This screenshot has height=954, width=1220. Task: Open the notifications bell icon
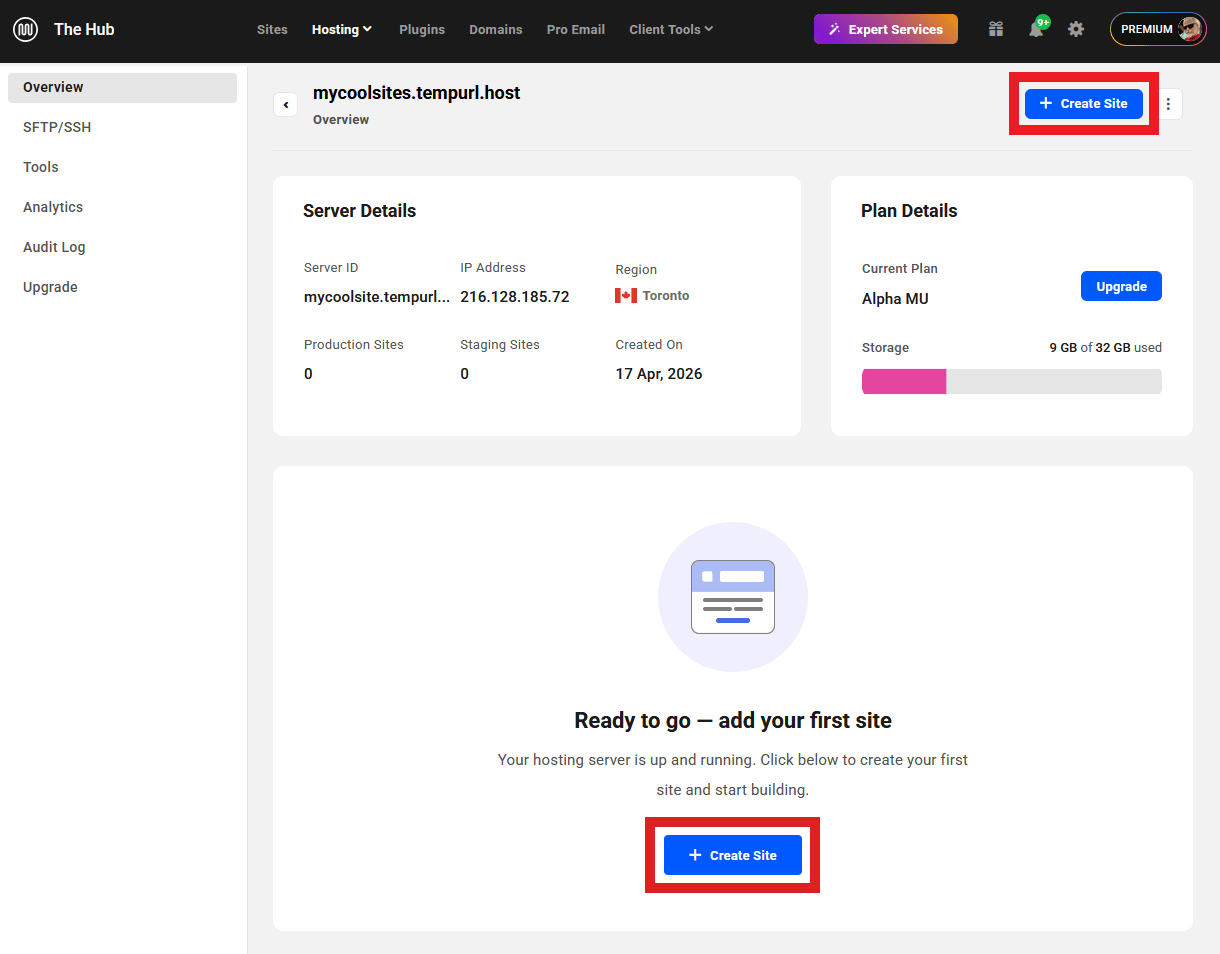1037,29
